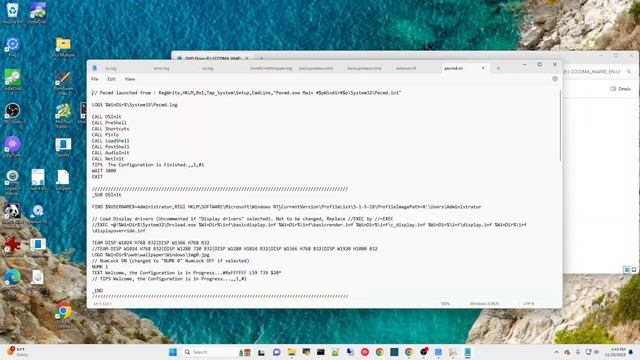Open the View menu in Notepad
This screenshot has width=640, height=360.
click(x=130, y=79)
